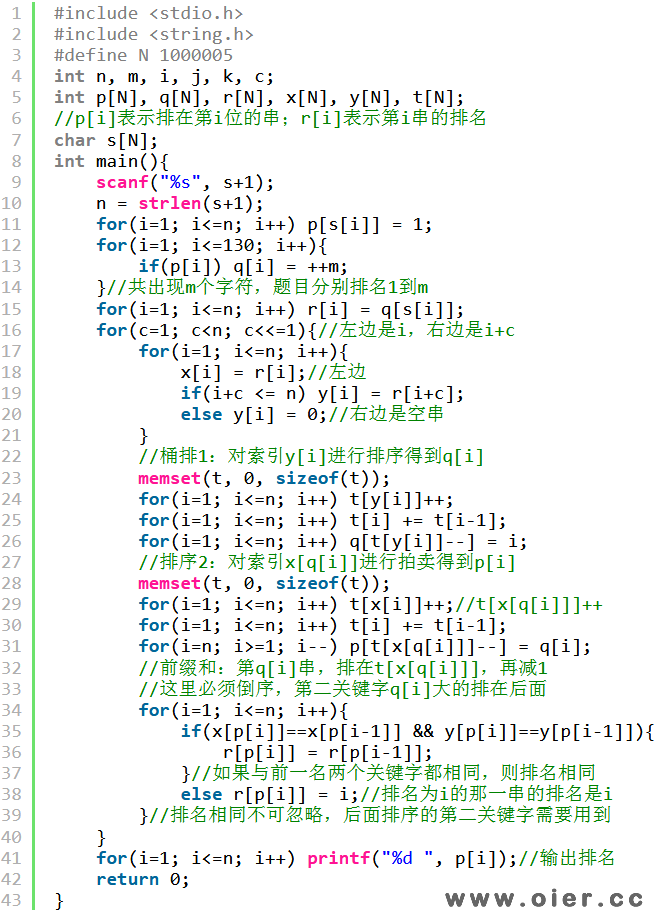The width and height of the screenshot is (654, 913).
Task: Click 't[y[i]]++;' loop on line 24
Action: pyautogui.click(x=296, y=499)
